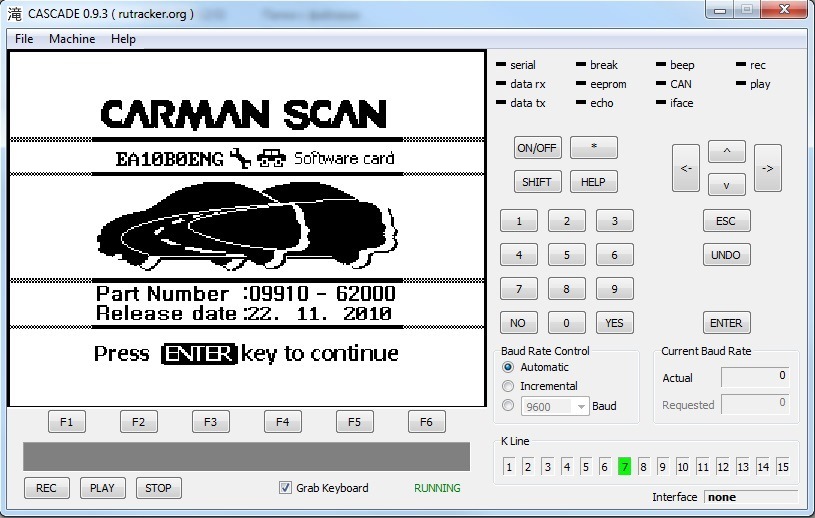Click the CASCADE app icon in title bar
Screen dimensions: 815x518
click(15, 14)
